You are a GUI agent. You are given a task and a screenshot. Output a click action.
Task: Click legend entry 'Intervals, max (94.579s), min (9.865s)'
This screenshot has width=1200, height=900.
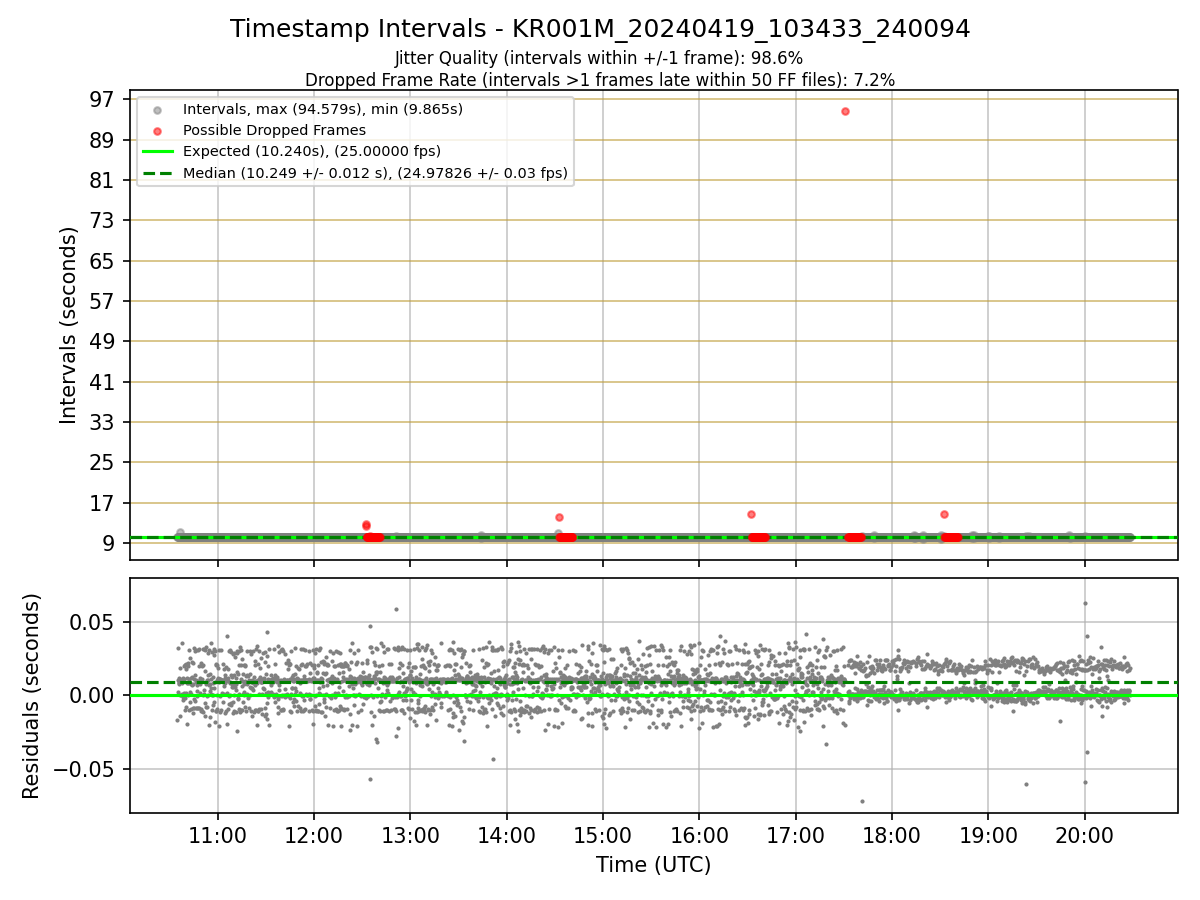(x=323, y=108)
